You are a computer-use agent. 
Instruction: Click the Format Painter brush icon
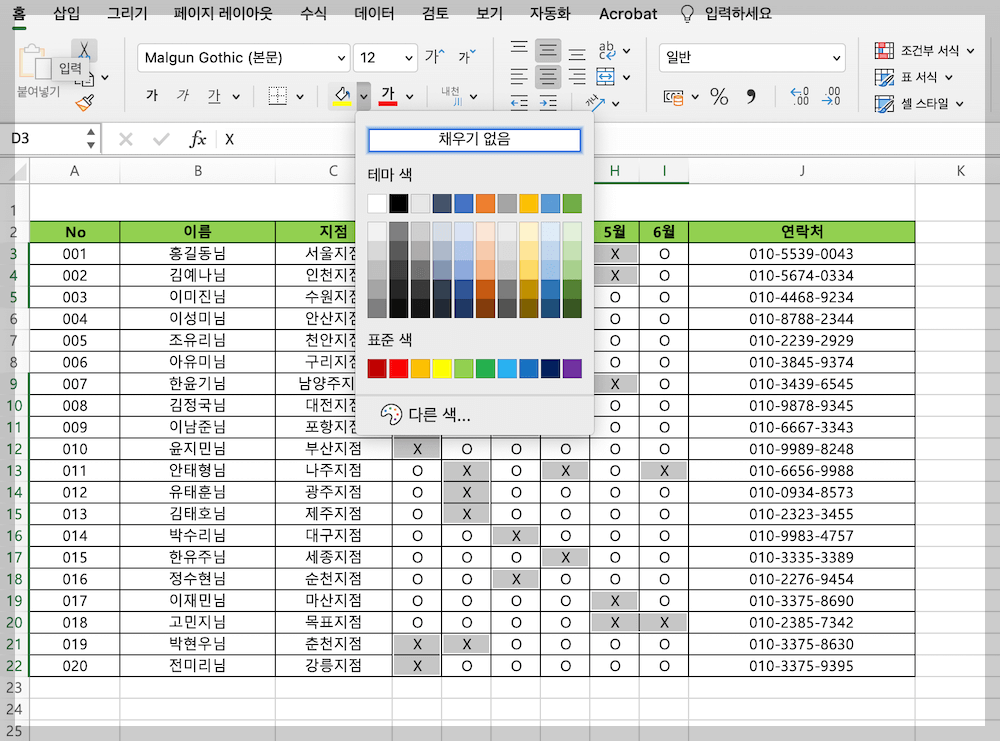coord(84,103)
